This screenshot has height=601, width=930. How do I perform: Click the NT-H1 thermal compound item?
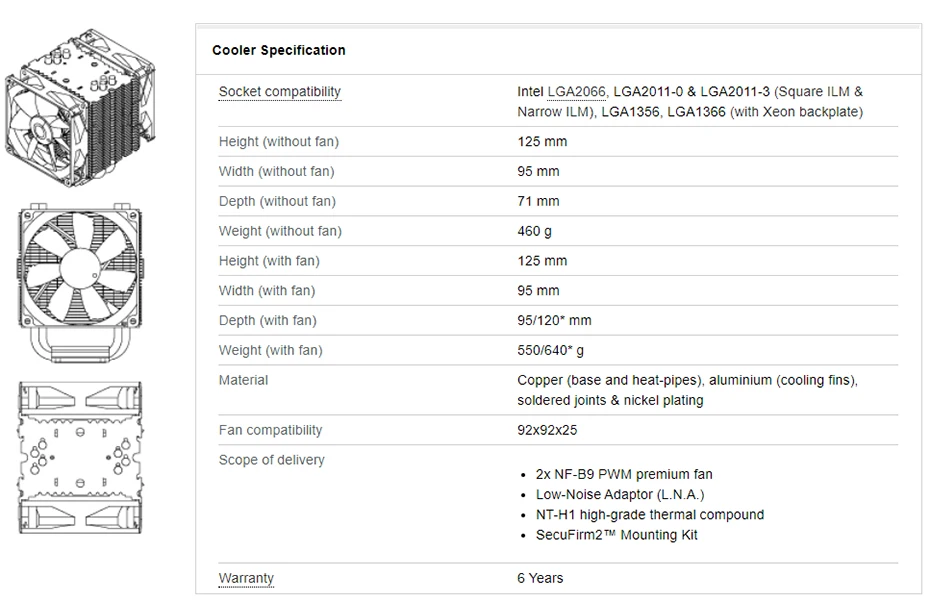[x=649, y=514]
